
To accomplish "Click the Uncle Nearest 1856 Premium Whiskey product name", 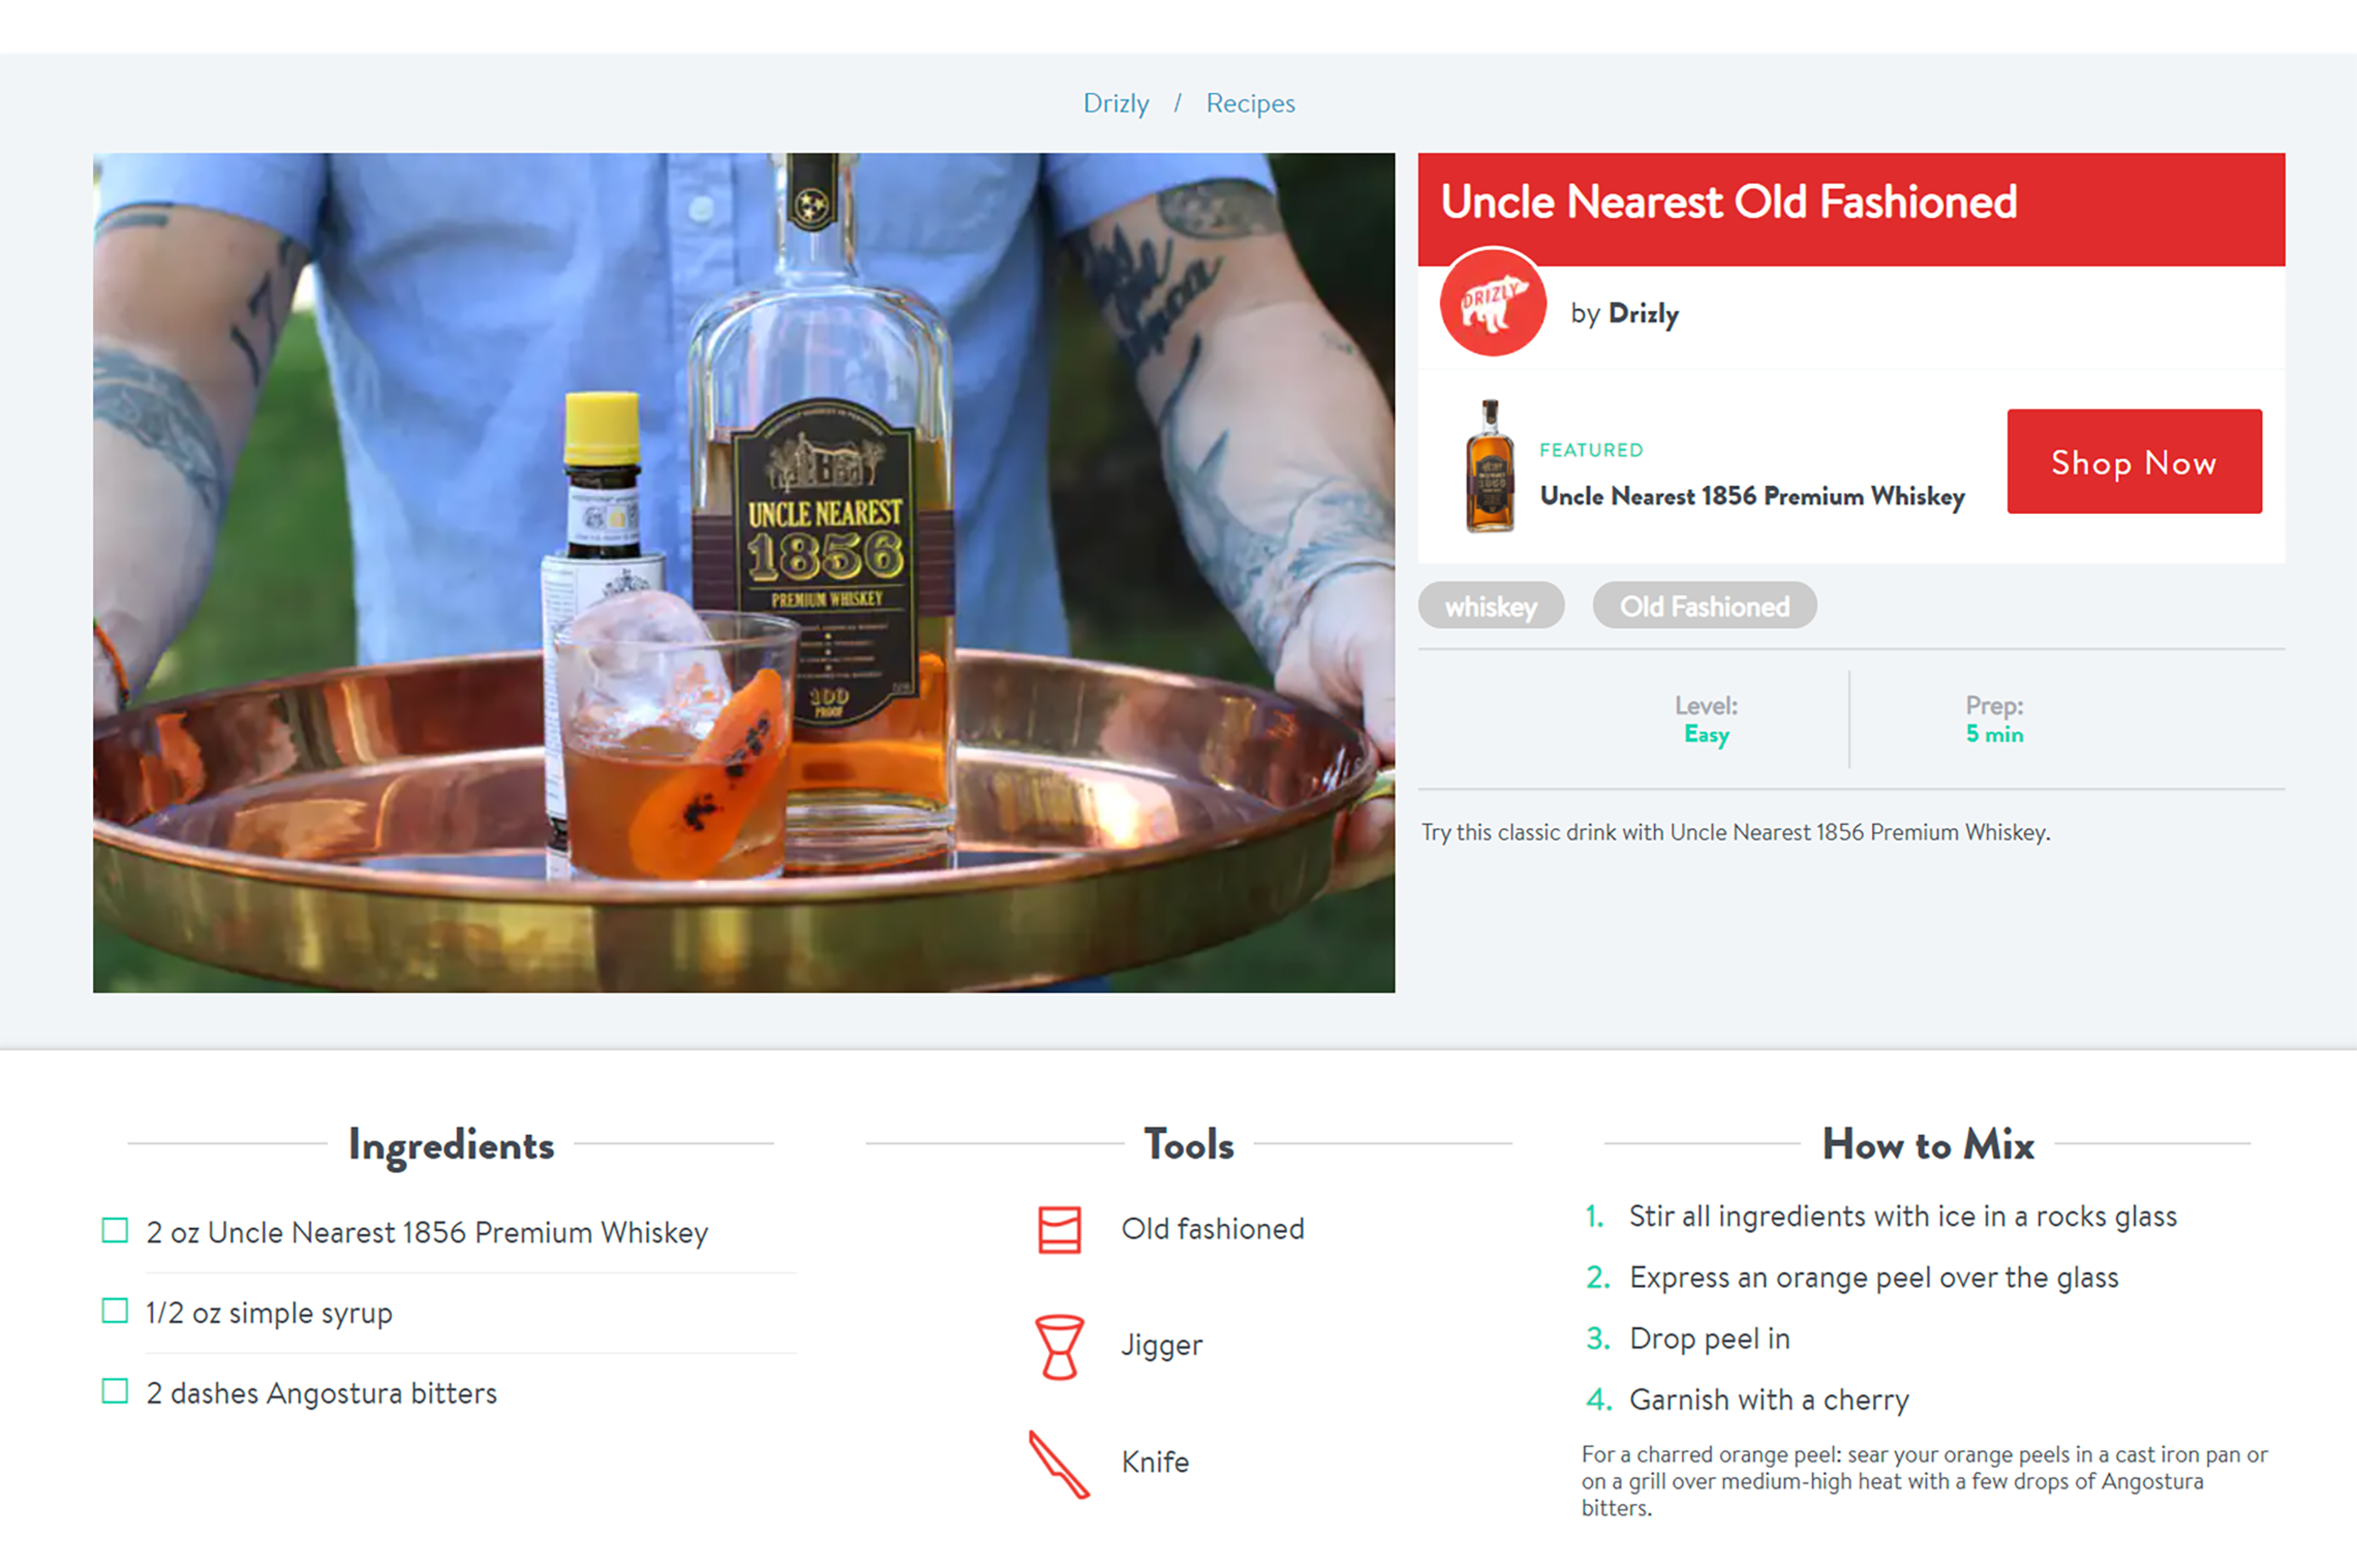I will point(1751,496).
